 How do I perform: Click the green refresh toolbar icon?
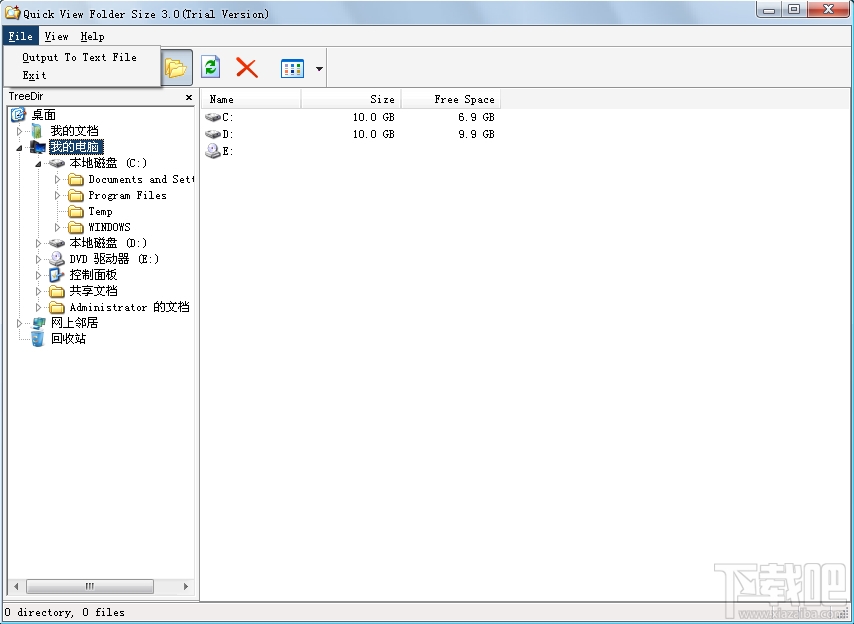(x=211, y=68)
